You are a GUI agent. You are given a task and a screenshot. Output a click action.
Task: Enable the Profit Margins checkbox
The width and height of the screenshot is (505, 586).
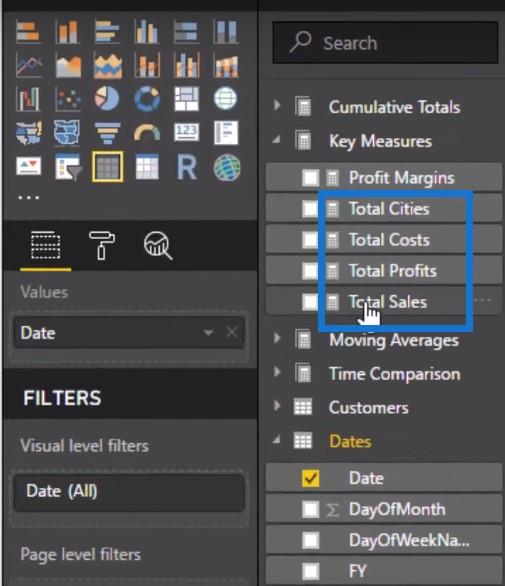tap(310, 178)
